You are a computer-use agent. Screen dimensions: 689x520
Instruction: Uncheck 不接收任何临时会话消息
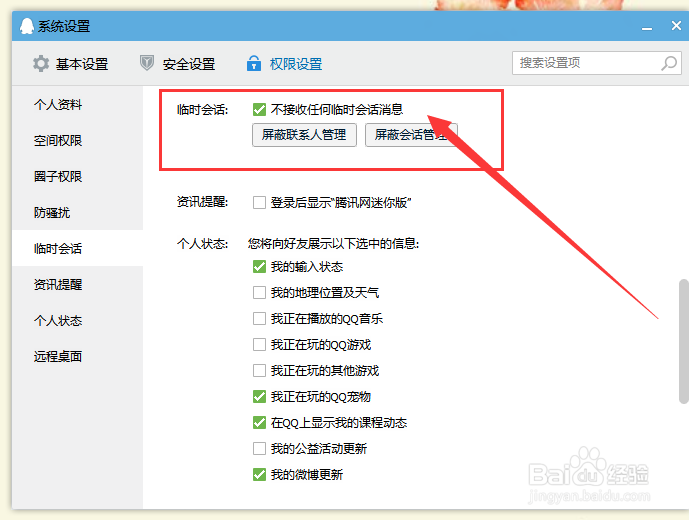coord(259,109)
